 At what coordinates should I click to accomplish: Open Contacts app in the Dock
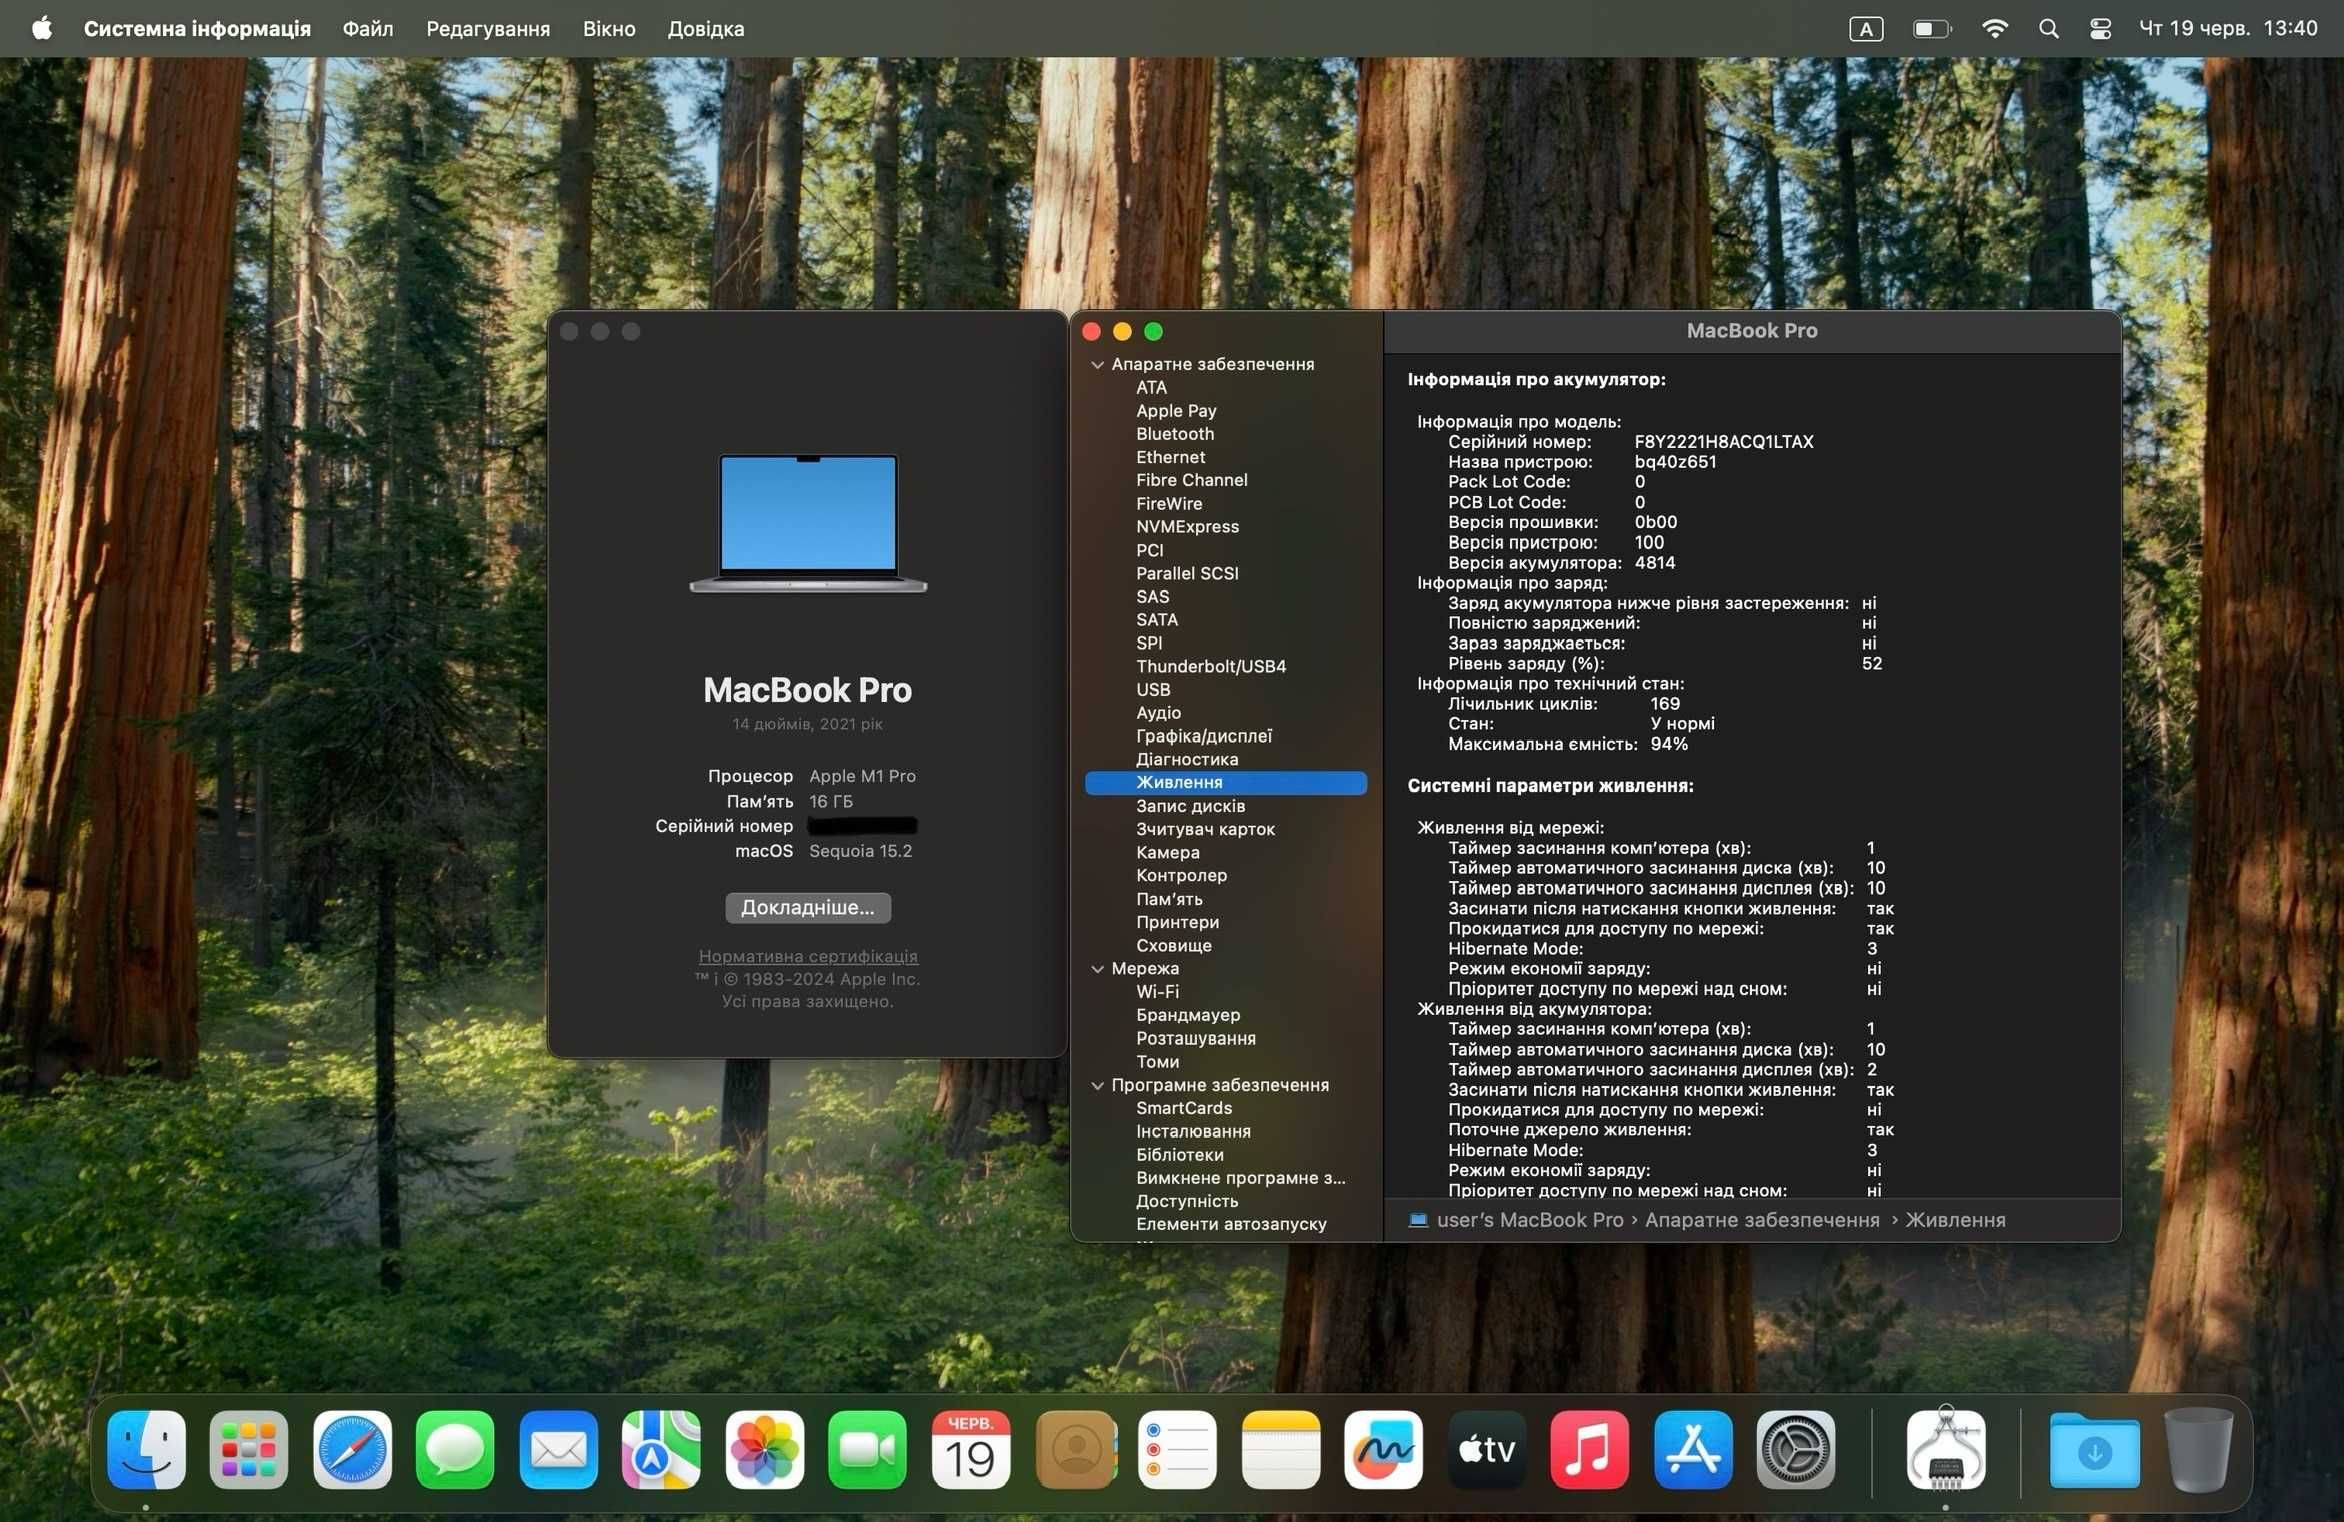[1076, 1449]
